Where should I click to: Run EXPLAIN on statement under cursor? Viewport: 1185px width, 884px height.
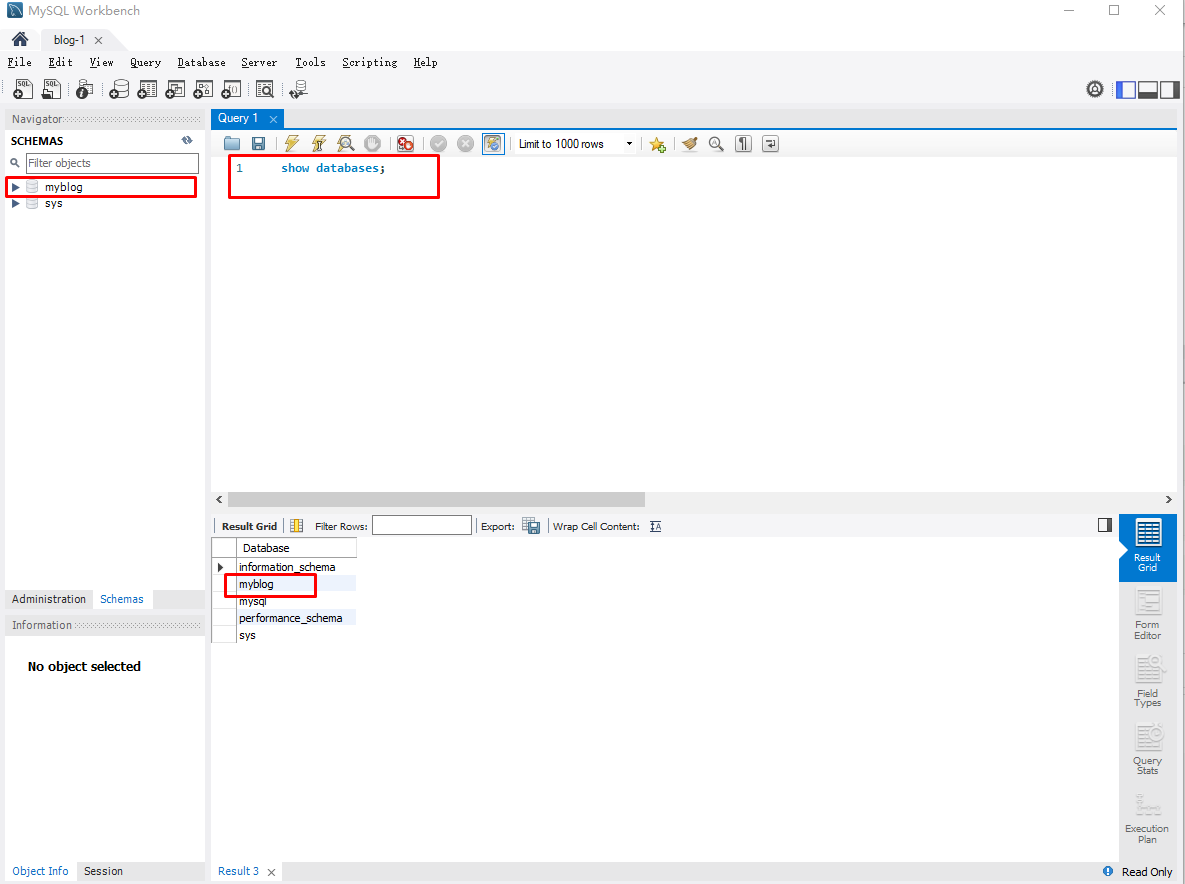coord(345,144)
